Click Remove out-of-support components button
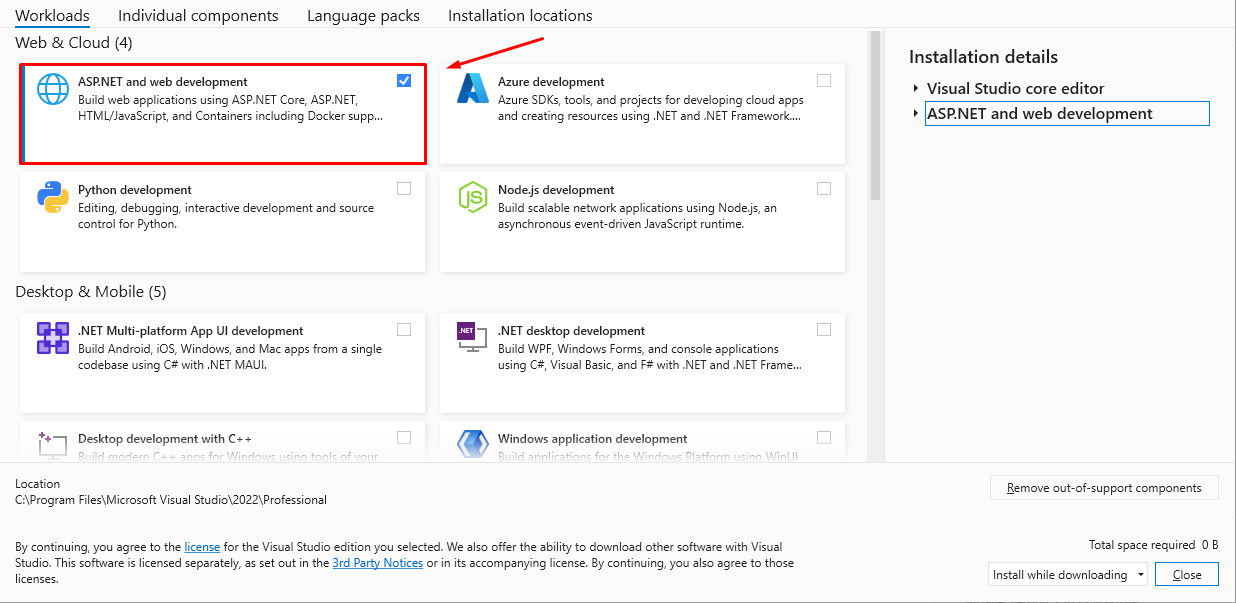This screenshot has width=1236, height=603. (x=1104, y=488)
